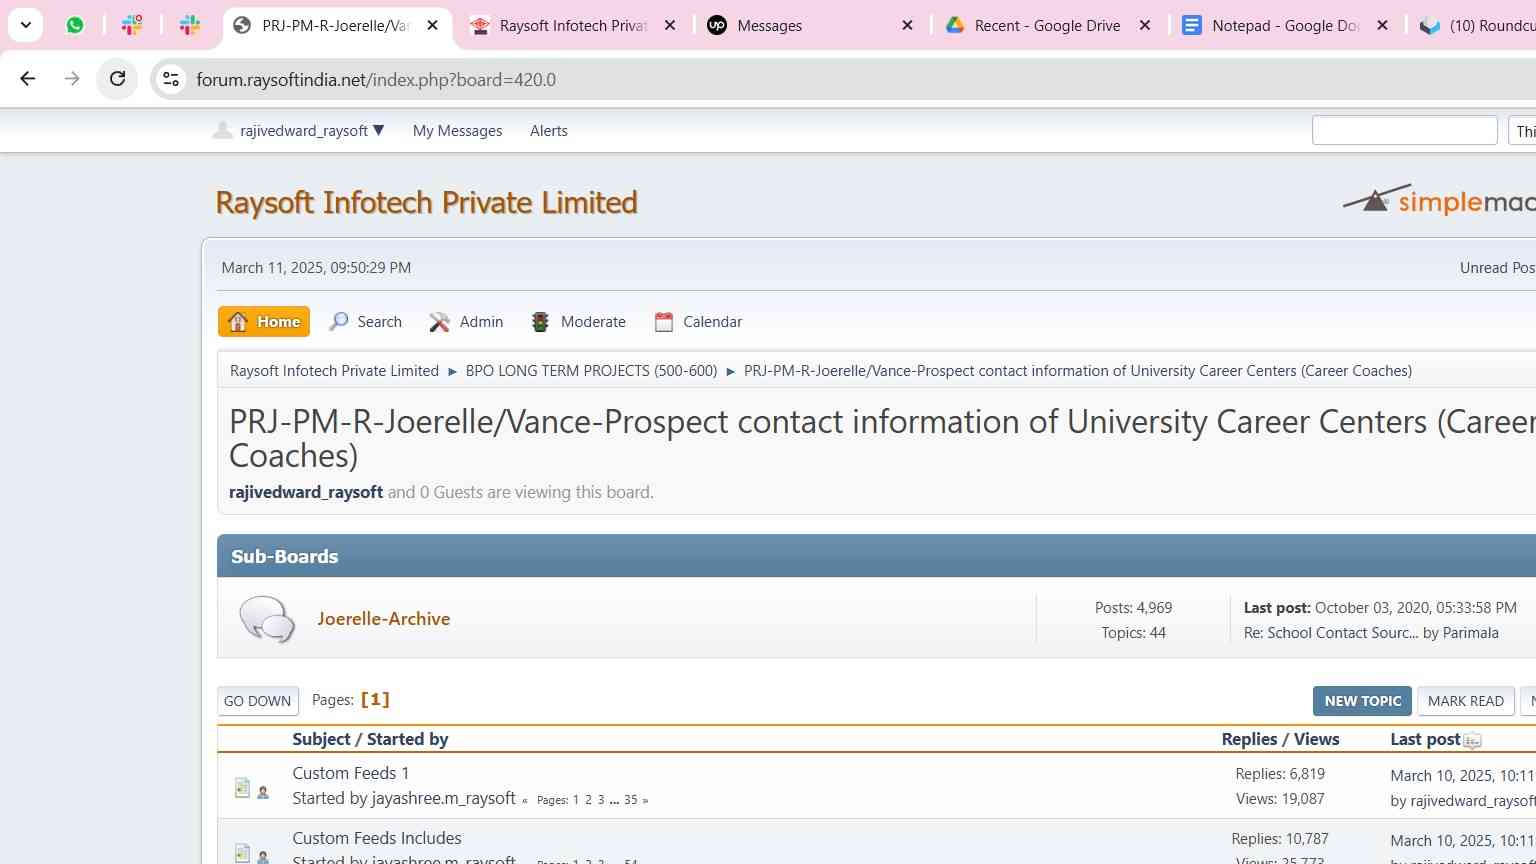This screenshot has width=1536, height=864.
Task: Open the first Slack pinned tab
Action: (132, 25)
